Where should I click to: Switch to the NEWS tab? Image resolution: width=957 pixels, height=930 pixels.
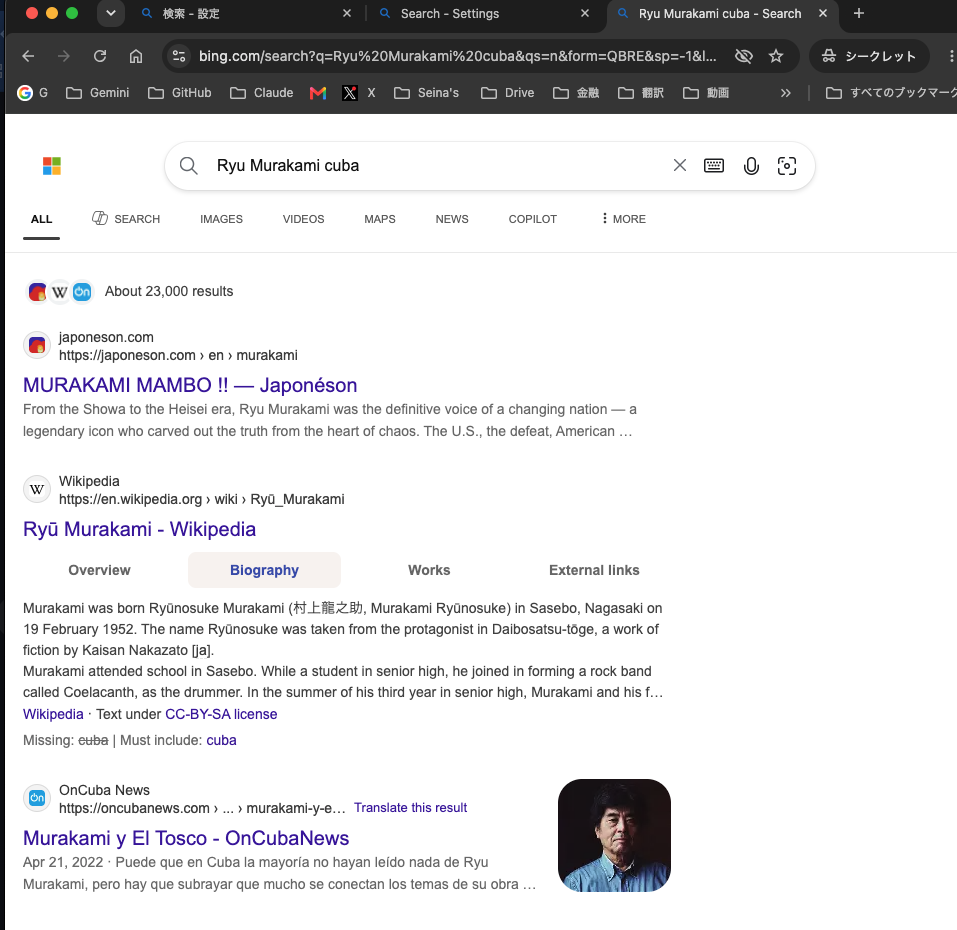(452, 219)
